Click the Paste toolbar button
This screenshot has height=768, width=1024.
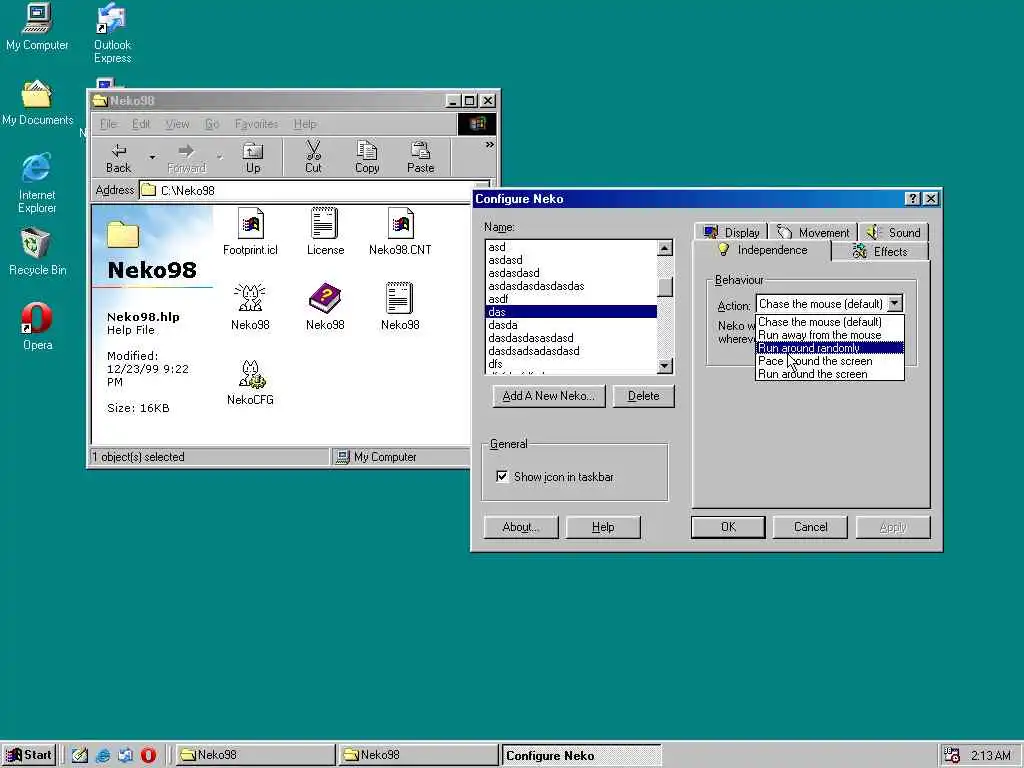(x=421, y=158)
